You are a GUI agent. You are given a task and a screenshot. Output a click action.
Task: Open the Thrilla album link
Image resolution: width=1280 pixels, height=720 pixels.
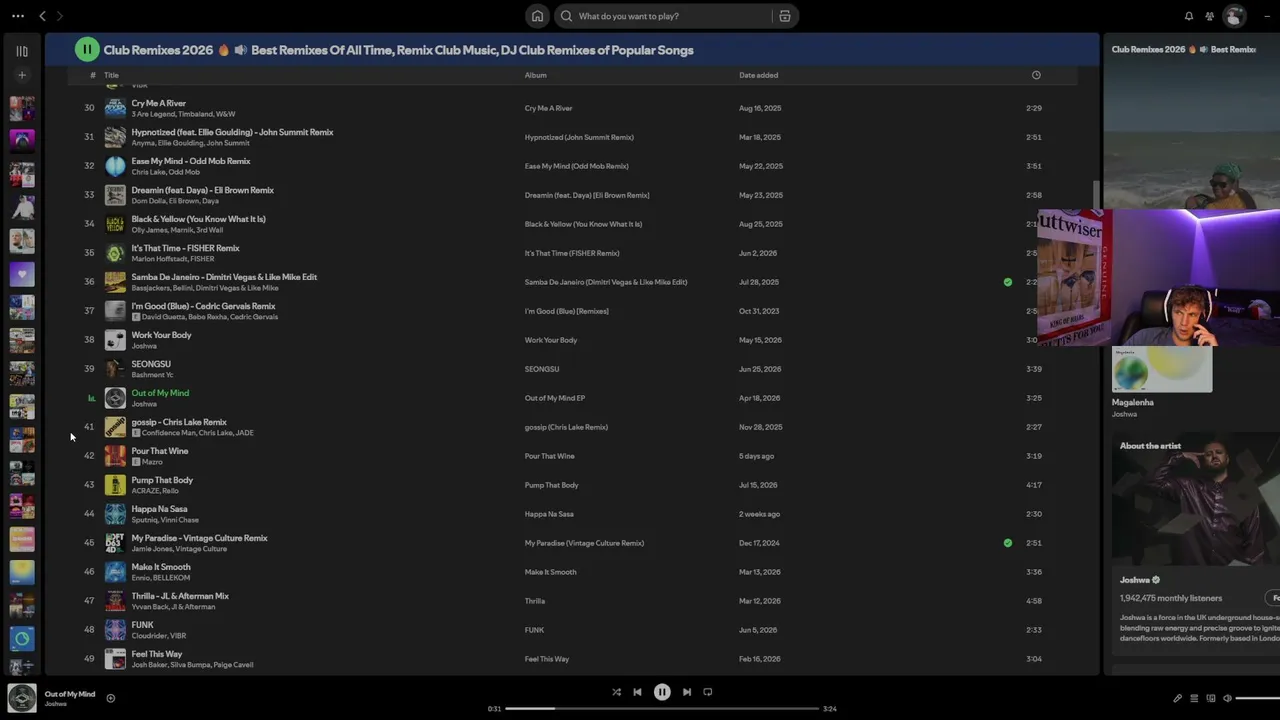[535, 601]
